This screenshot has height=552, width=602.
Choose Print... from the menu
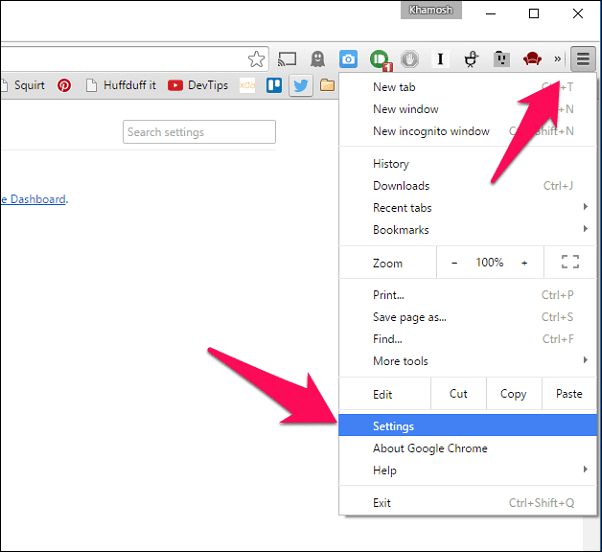click(x=468, y=295)
